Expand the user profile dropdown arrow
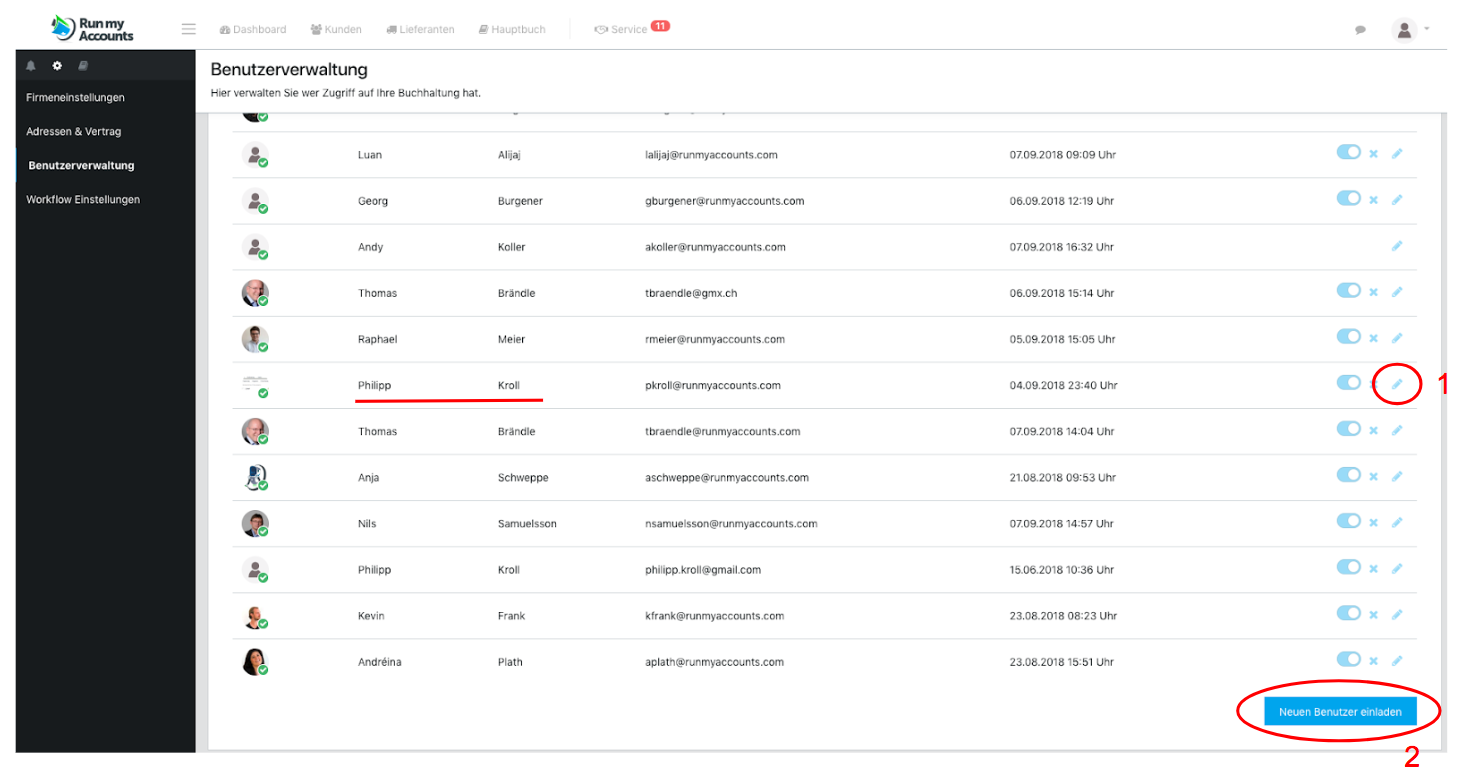Viewport: 1460px width, 777px height. 1427,29
